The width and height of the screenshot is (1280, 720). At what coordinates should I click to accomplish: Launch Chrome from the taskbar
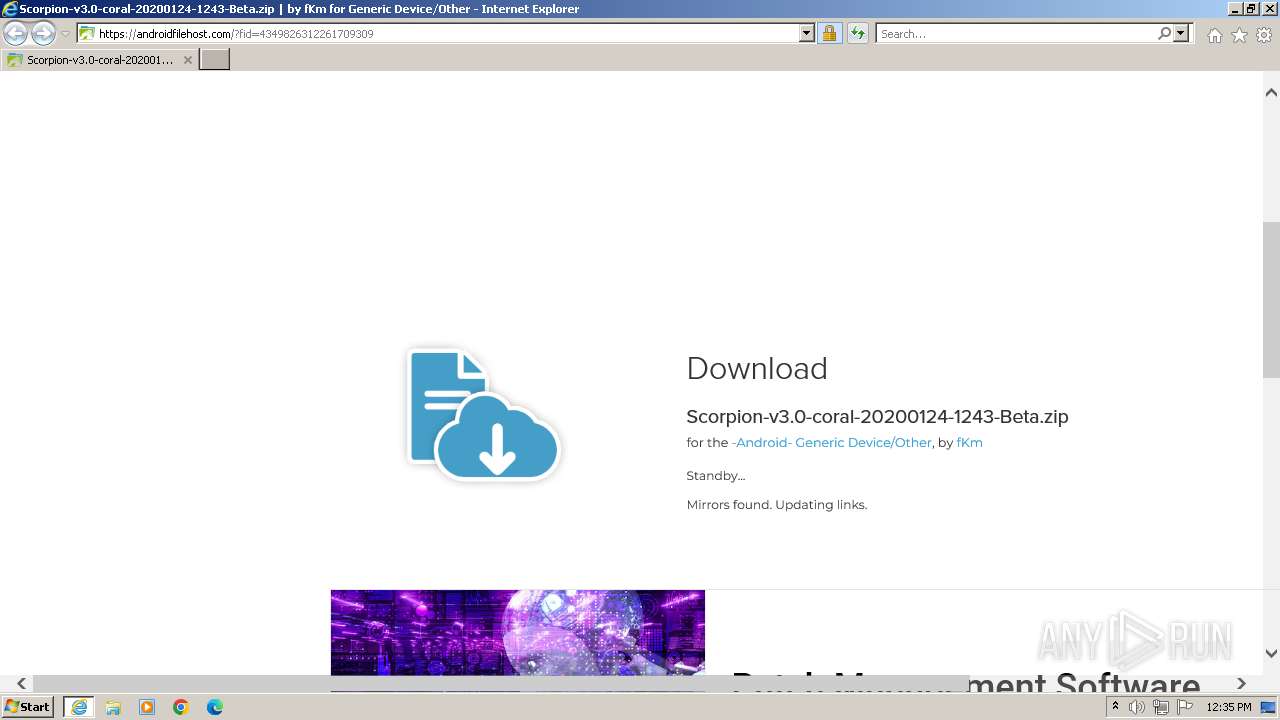click(x=181, y=707)
